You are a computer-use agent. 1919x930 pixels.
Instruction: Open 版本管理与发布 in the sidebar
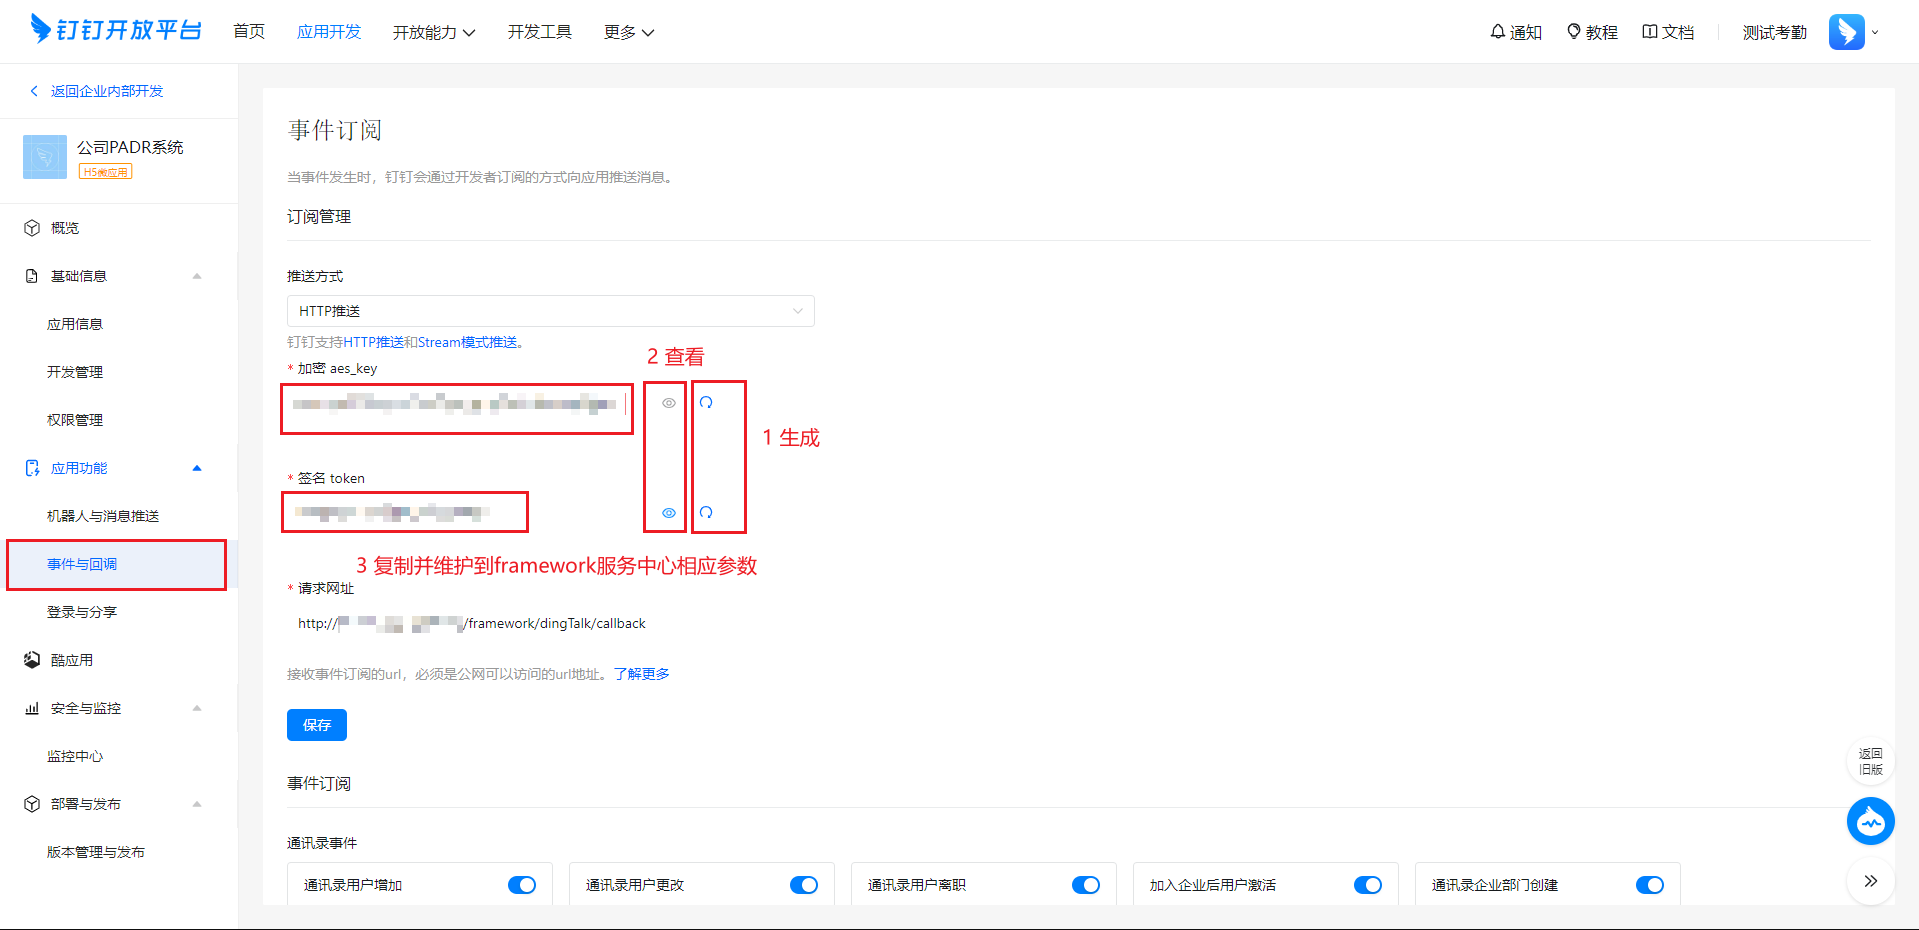tap(96, 852)
